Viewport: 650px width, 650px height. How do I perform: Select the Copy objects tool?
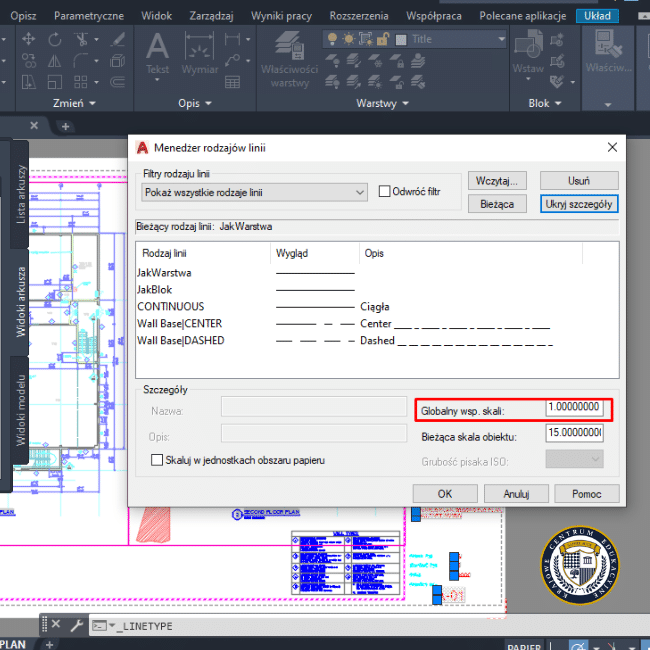[x=29, y=61]
